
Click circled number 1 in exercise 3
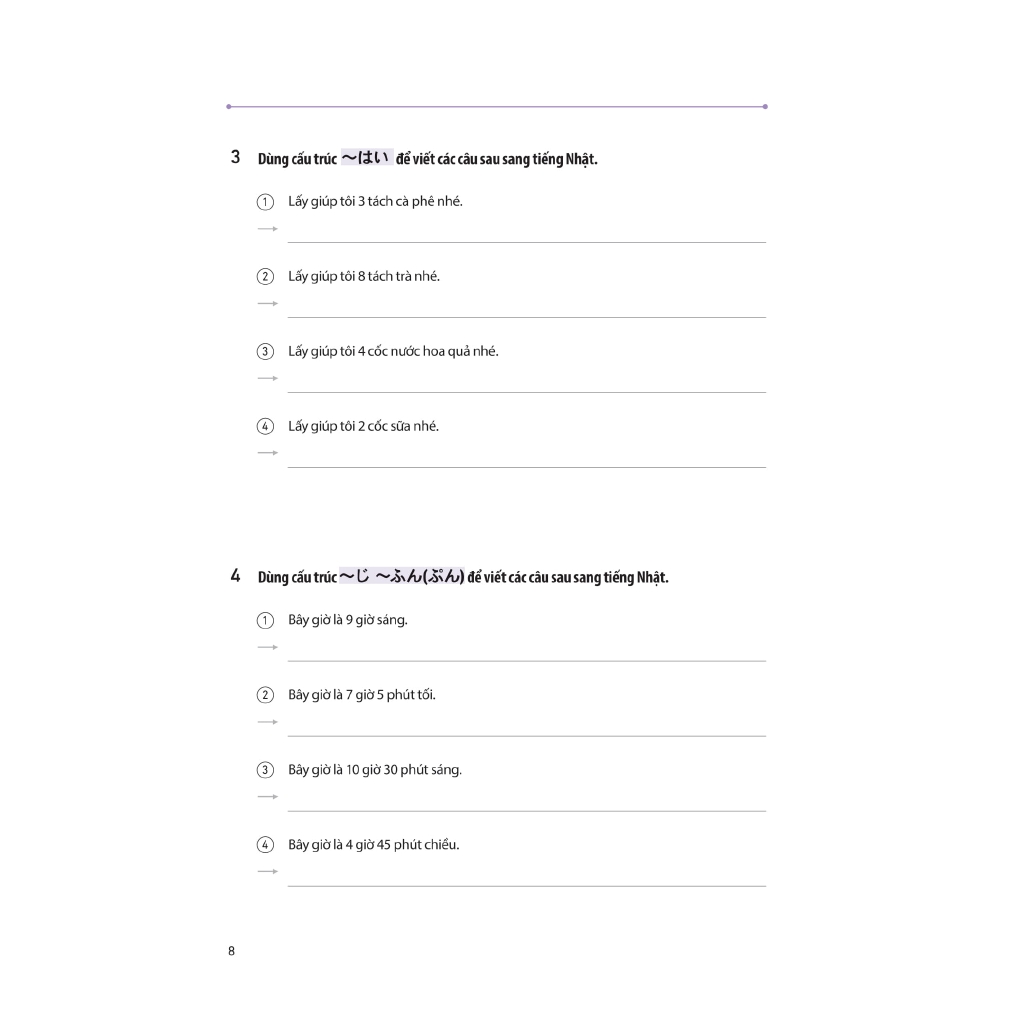pyautogui.click(x=265, y=202)
